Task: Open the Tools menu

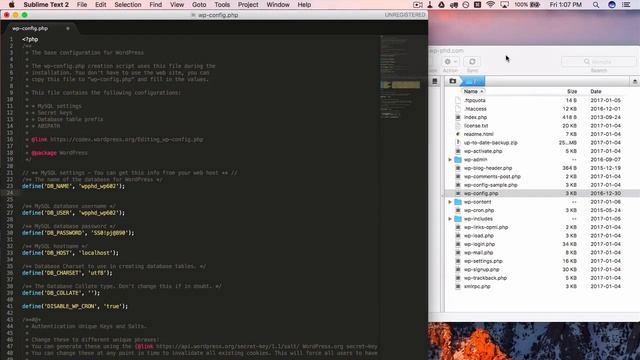Action: pyautogui.click(x=222, y=5)
